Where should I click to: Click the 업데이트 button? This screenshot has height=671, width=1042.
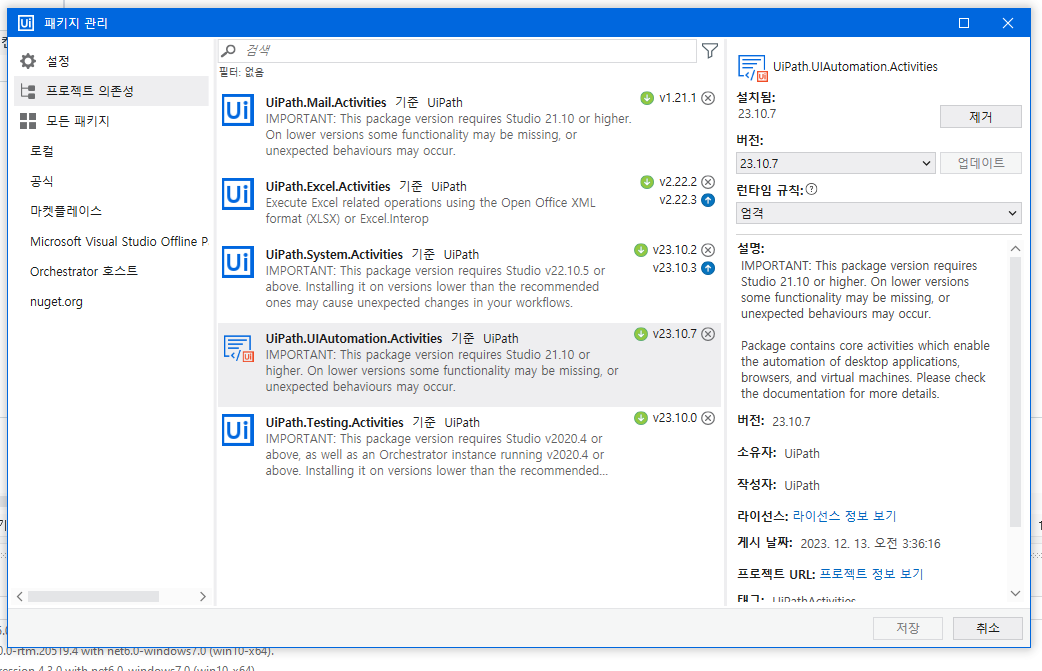pos(980,163)
